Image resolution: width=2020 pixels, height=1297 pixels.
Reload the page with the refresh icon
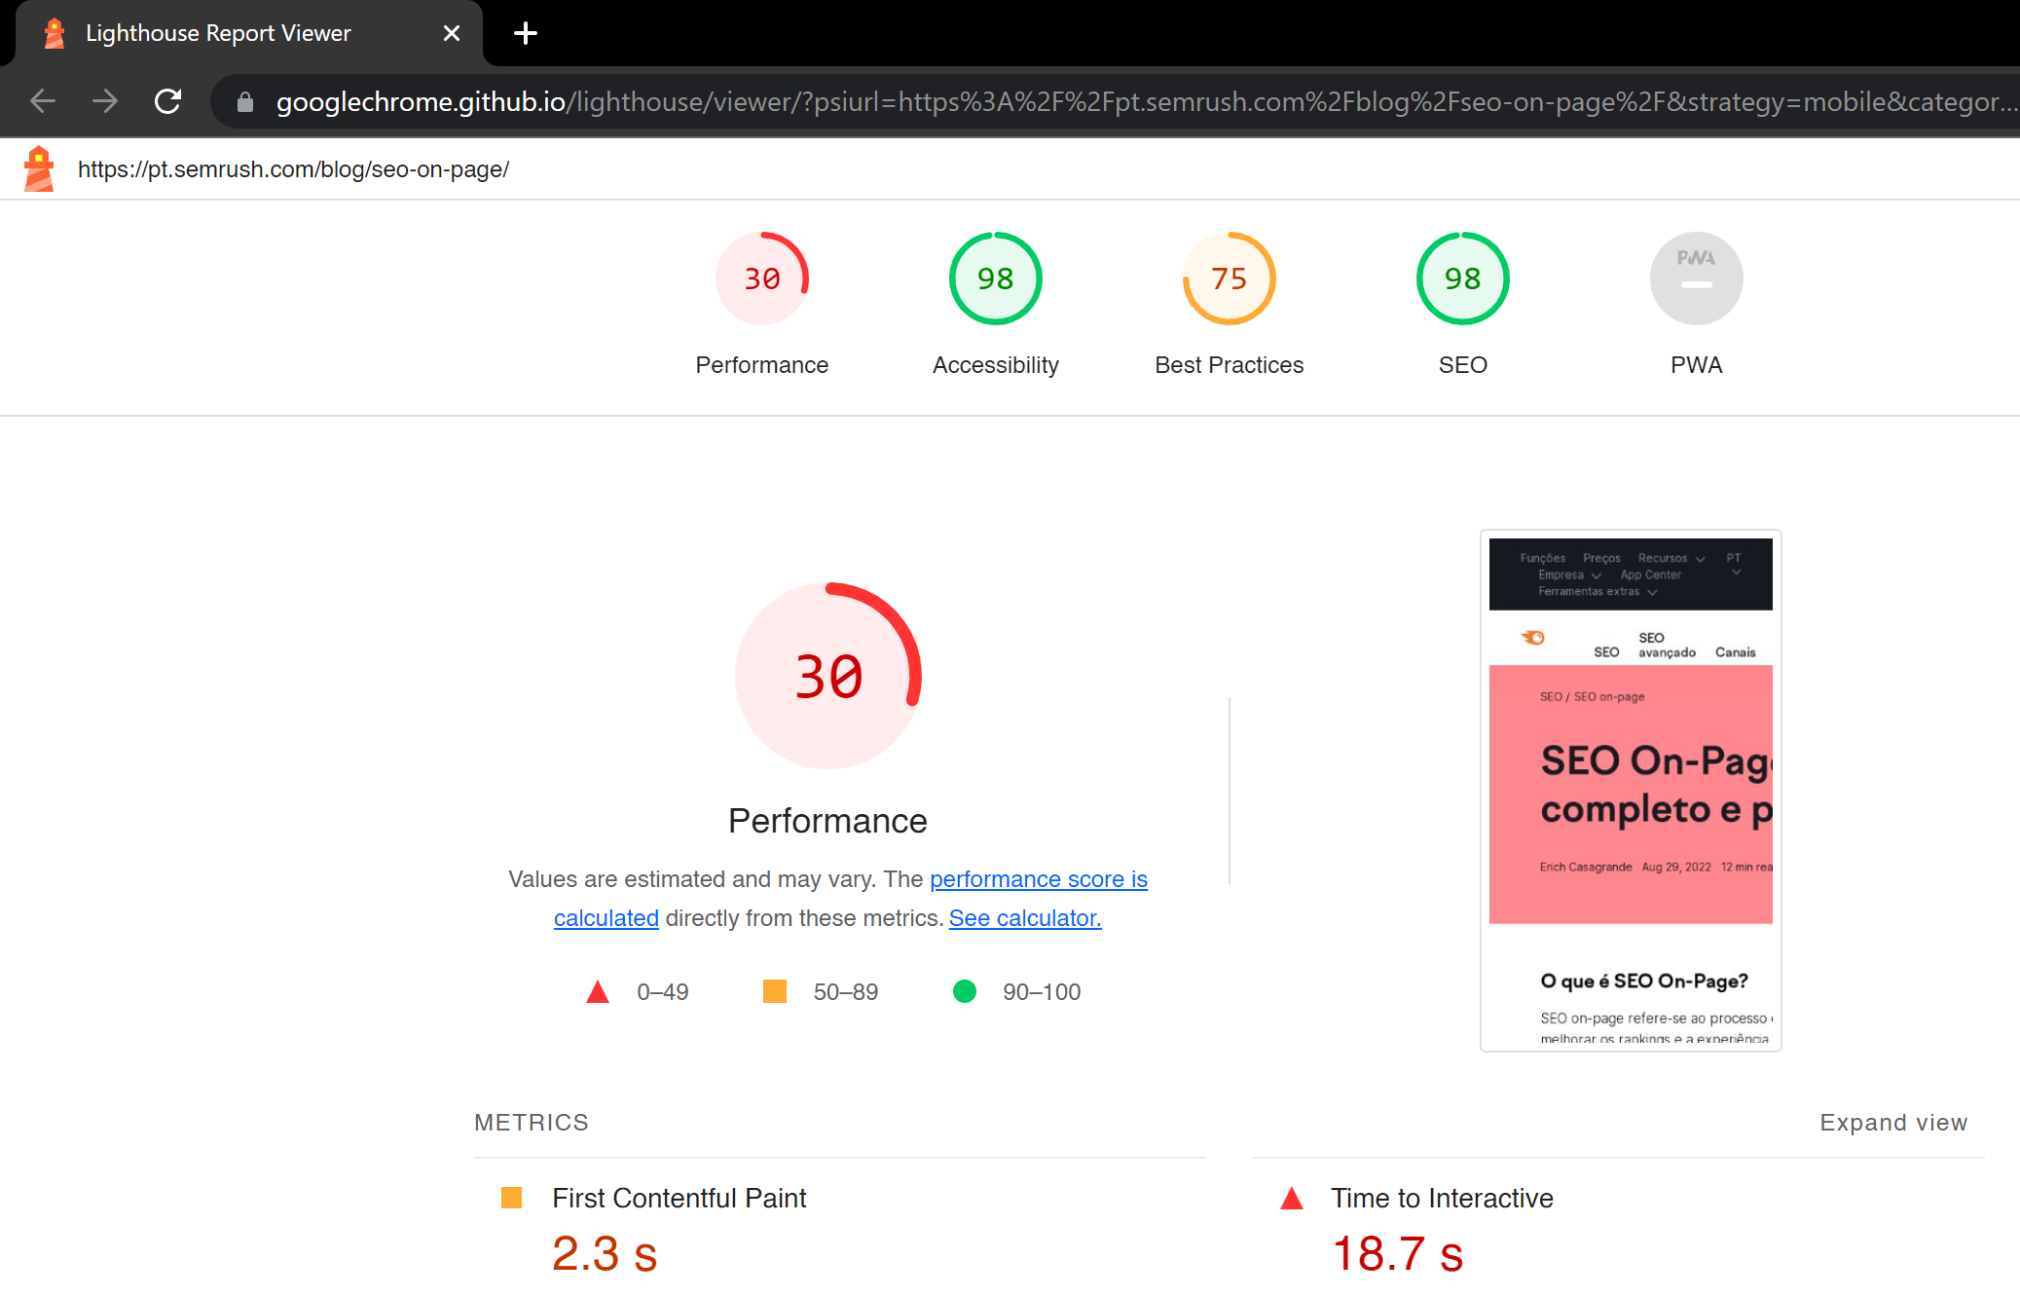tap(168, 101)
